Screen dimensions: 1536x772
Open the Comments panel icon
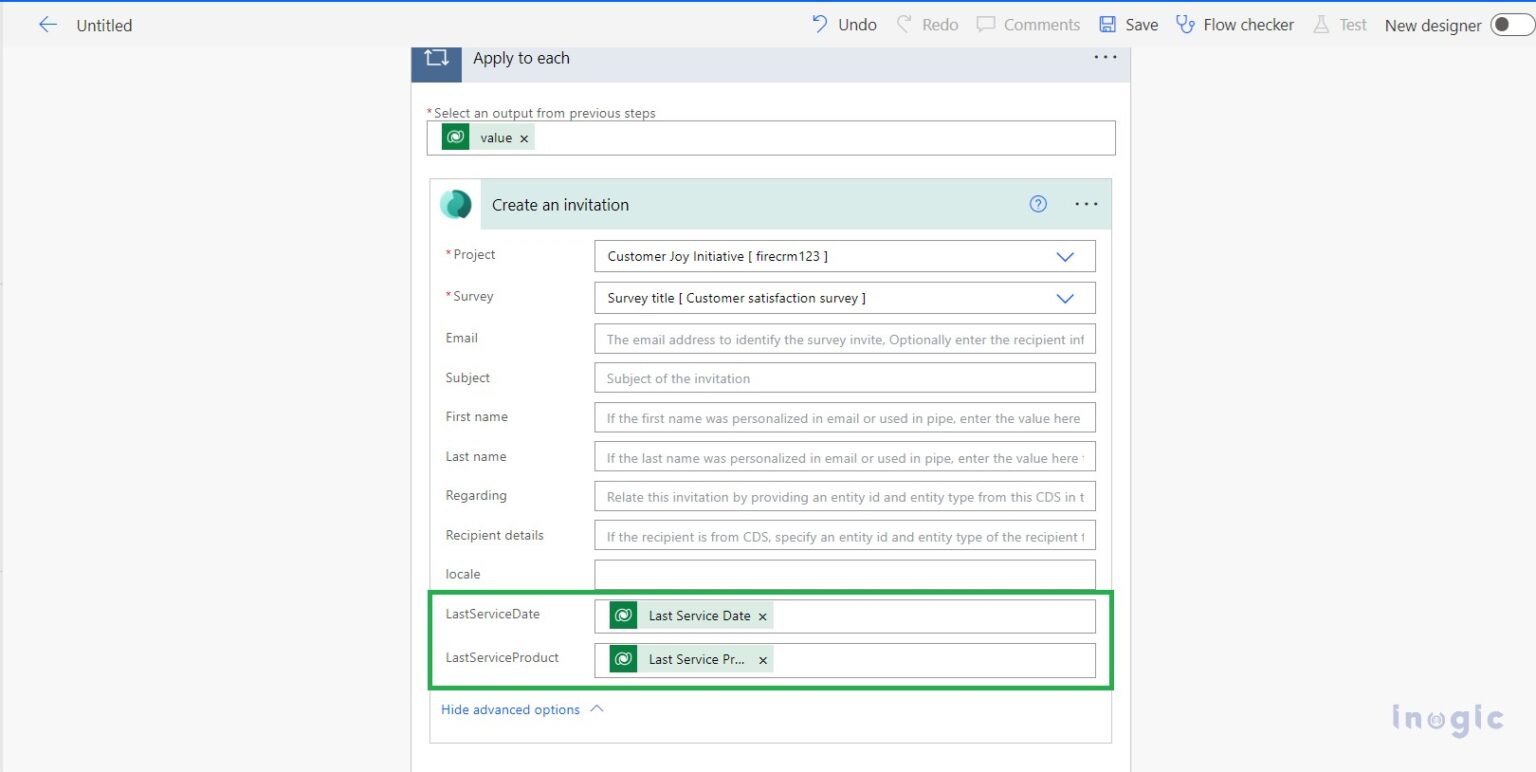pyautogui.click(x=988, y=24)
